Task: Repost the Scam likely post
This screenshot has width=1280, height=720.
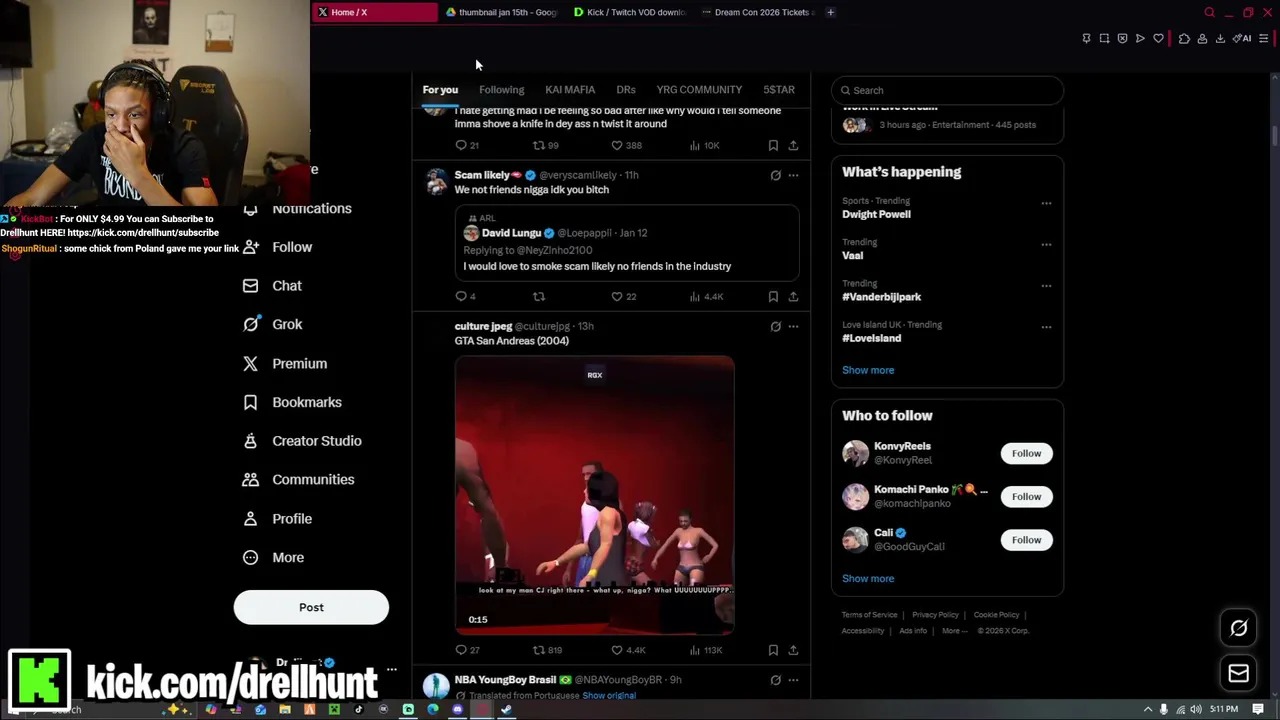Action: click(538, 296)
